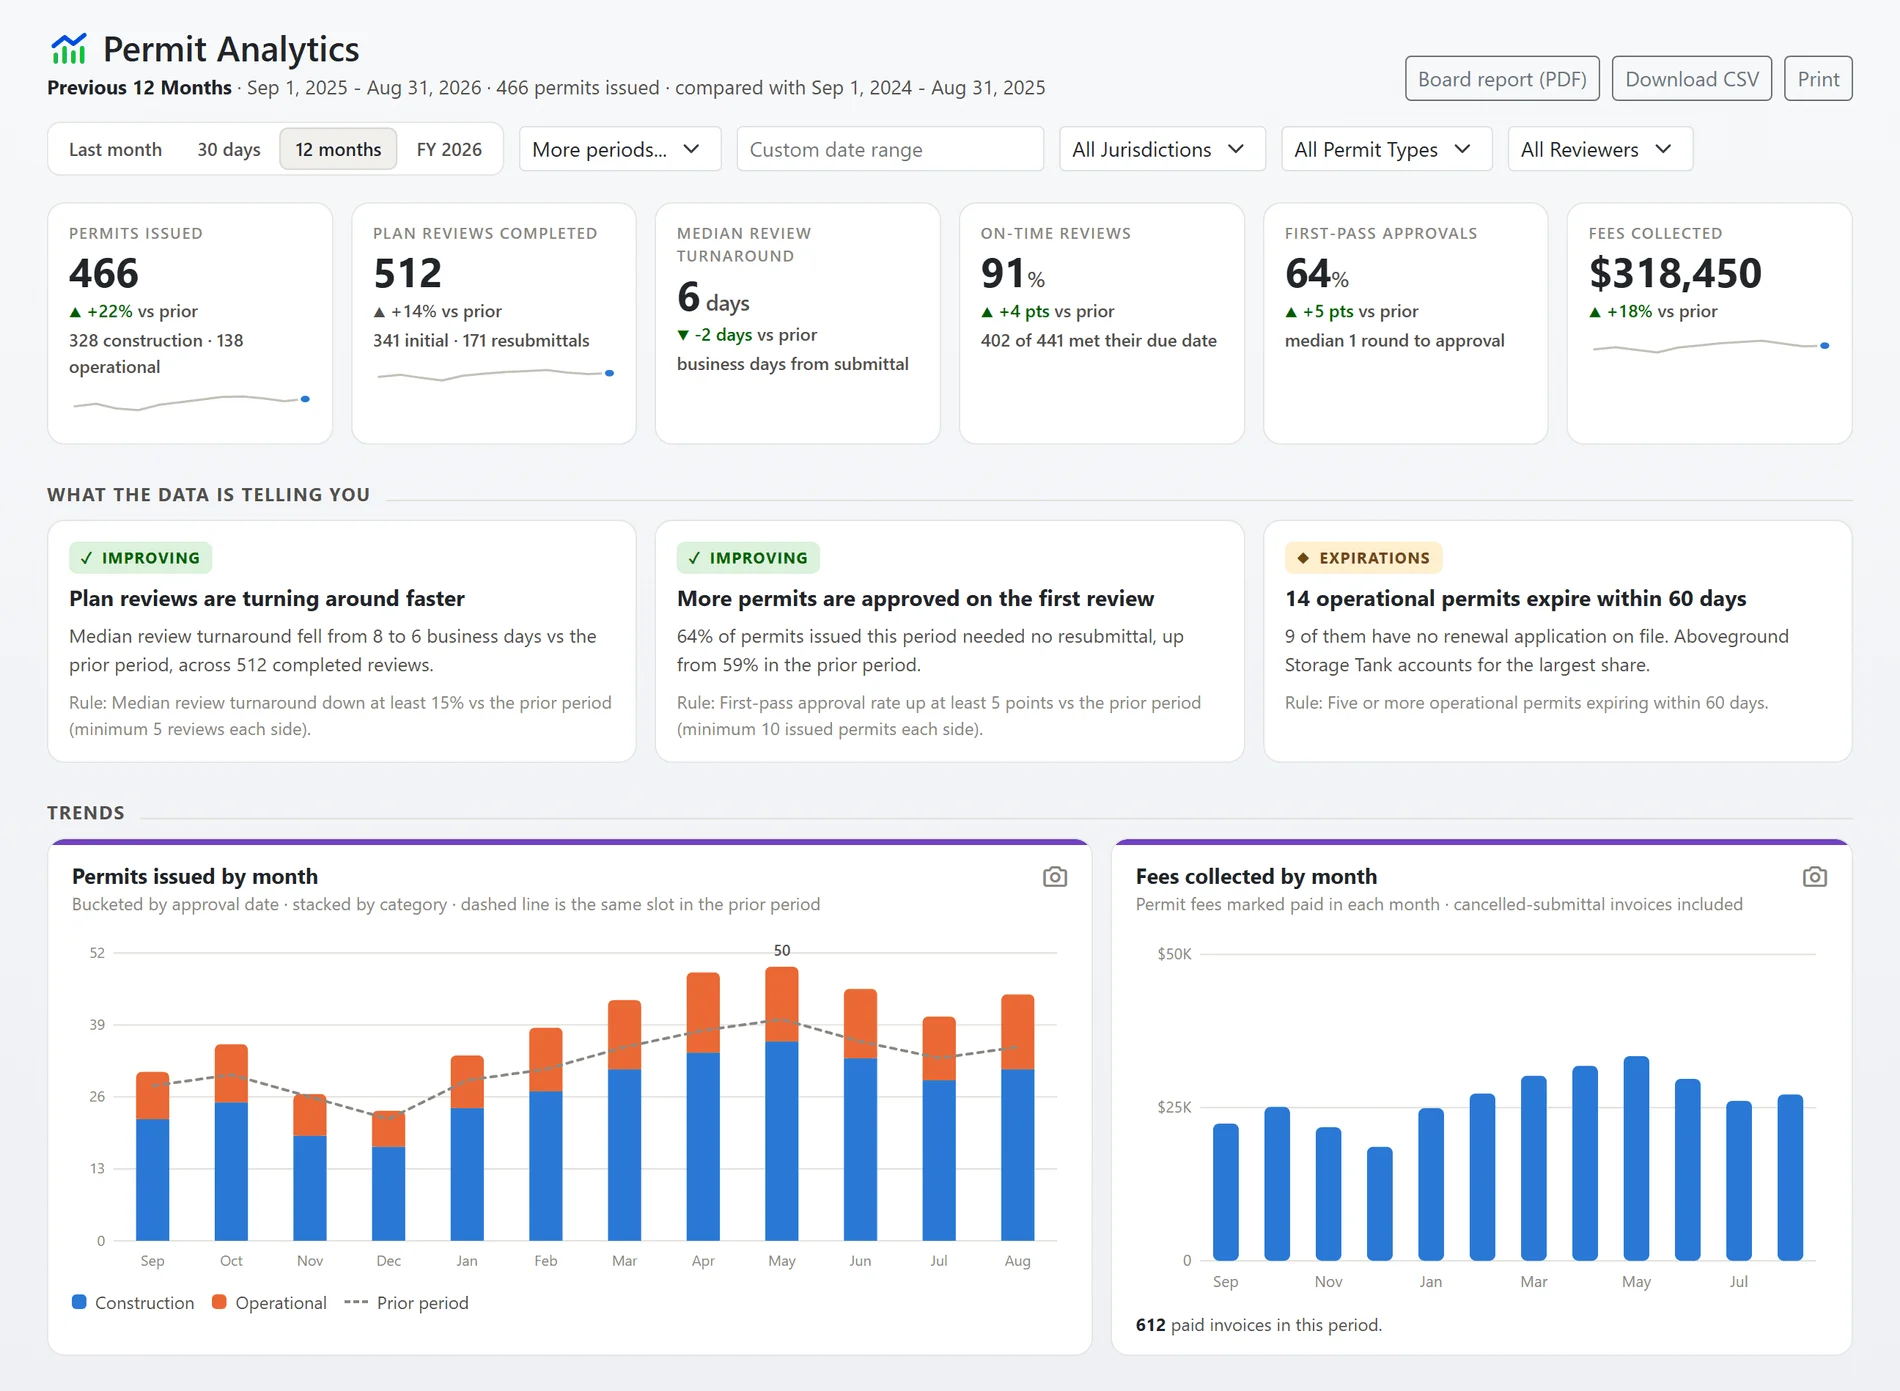The height and width of the screenshot is (1391, 1900).
Task: Click the $318,450 fees collected value
Action: 1675,273
